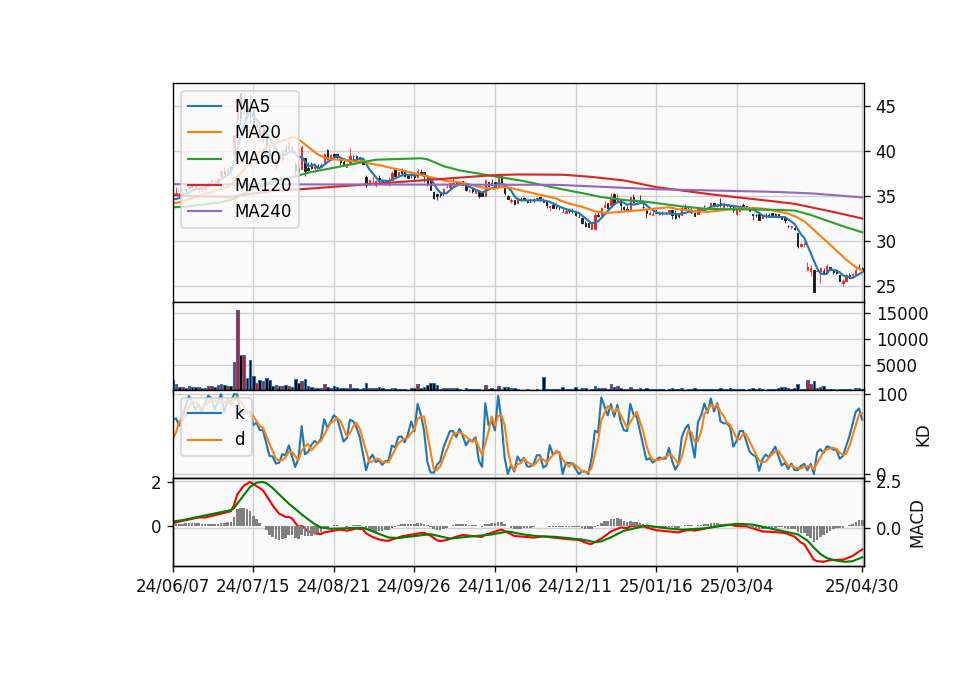Click the green MA60 legend line sample
The width and height of the screenshot is (960, 690).
(x=204, y=158)
